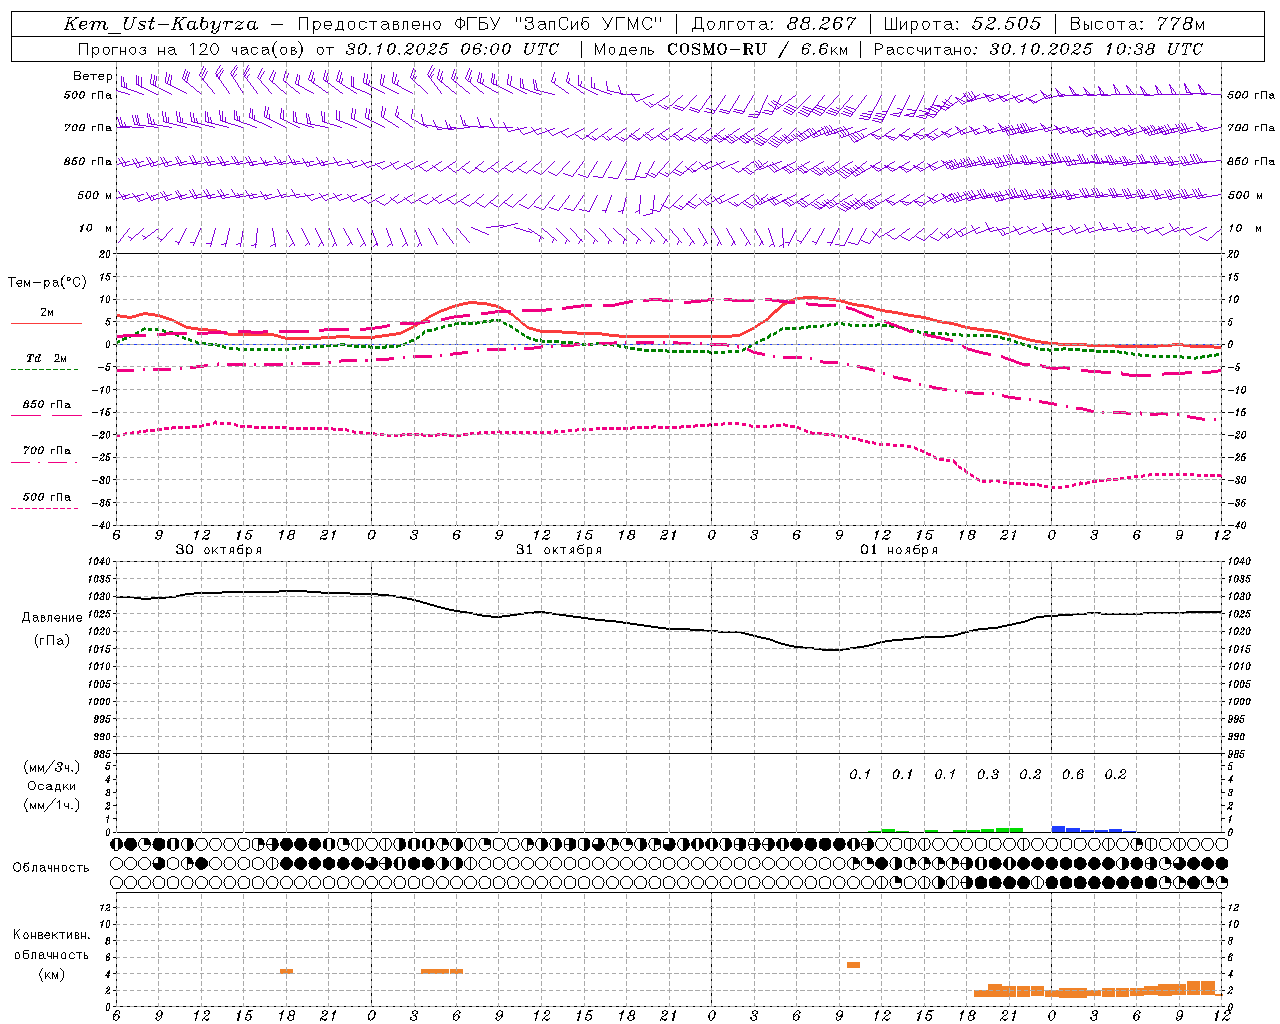The width and height of the screenshot is (1280, 1024).
Task: Click the 10 м wind level label on left
Action: pyautogui.click(x=96, y=228)
